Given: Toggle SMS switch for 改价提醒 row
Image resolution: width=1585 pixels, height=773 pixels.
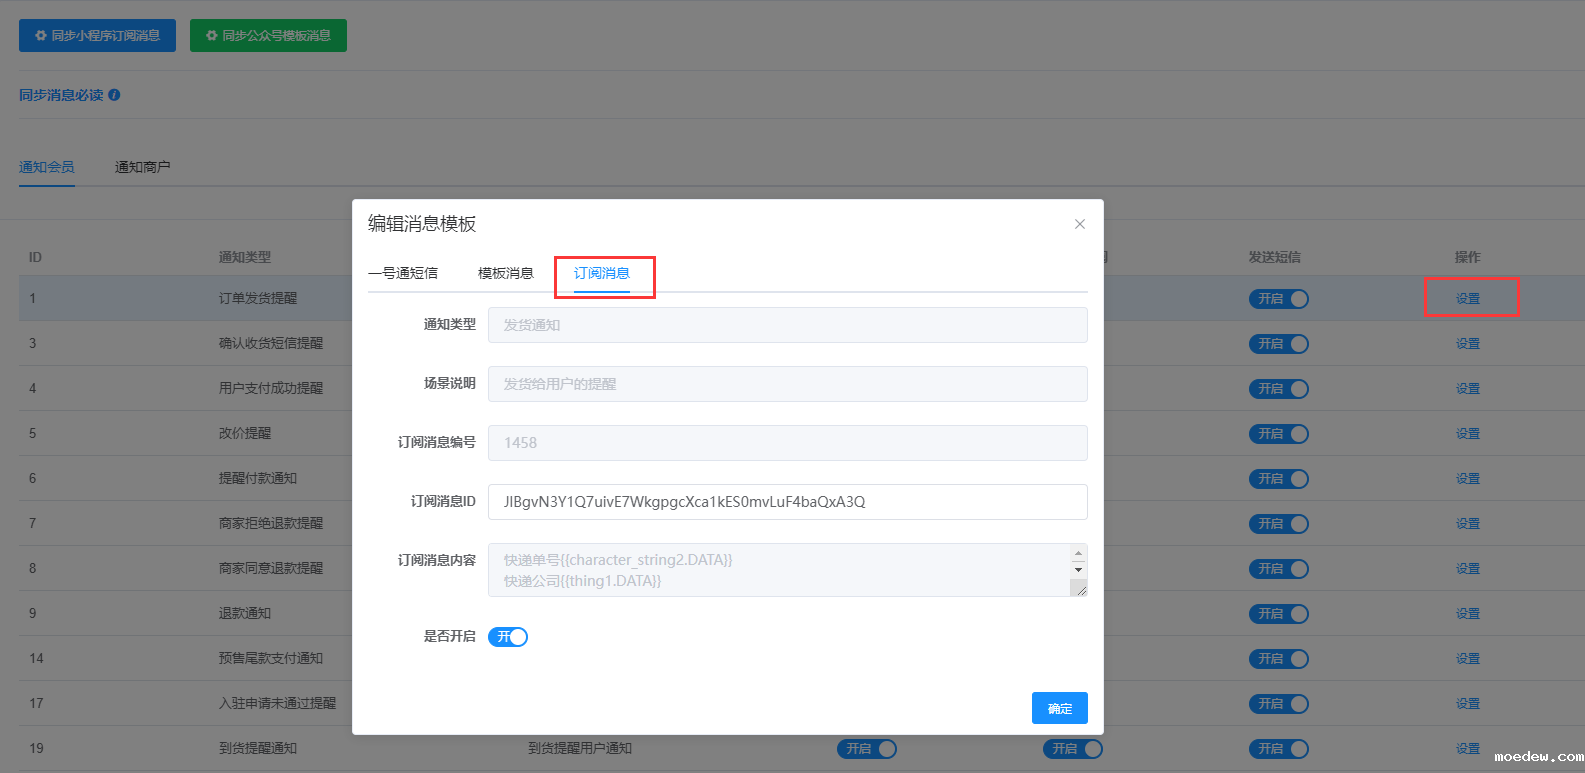Looking at the screenshot, I should pyautogui.click(x=1278, y=434).
